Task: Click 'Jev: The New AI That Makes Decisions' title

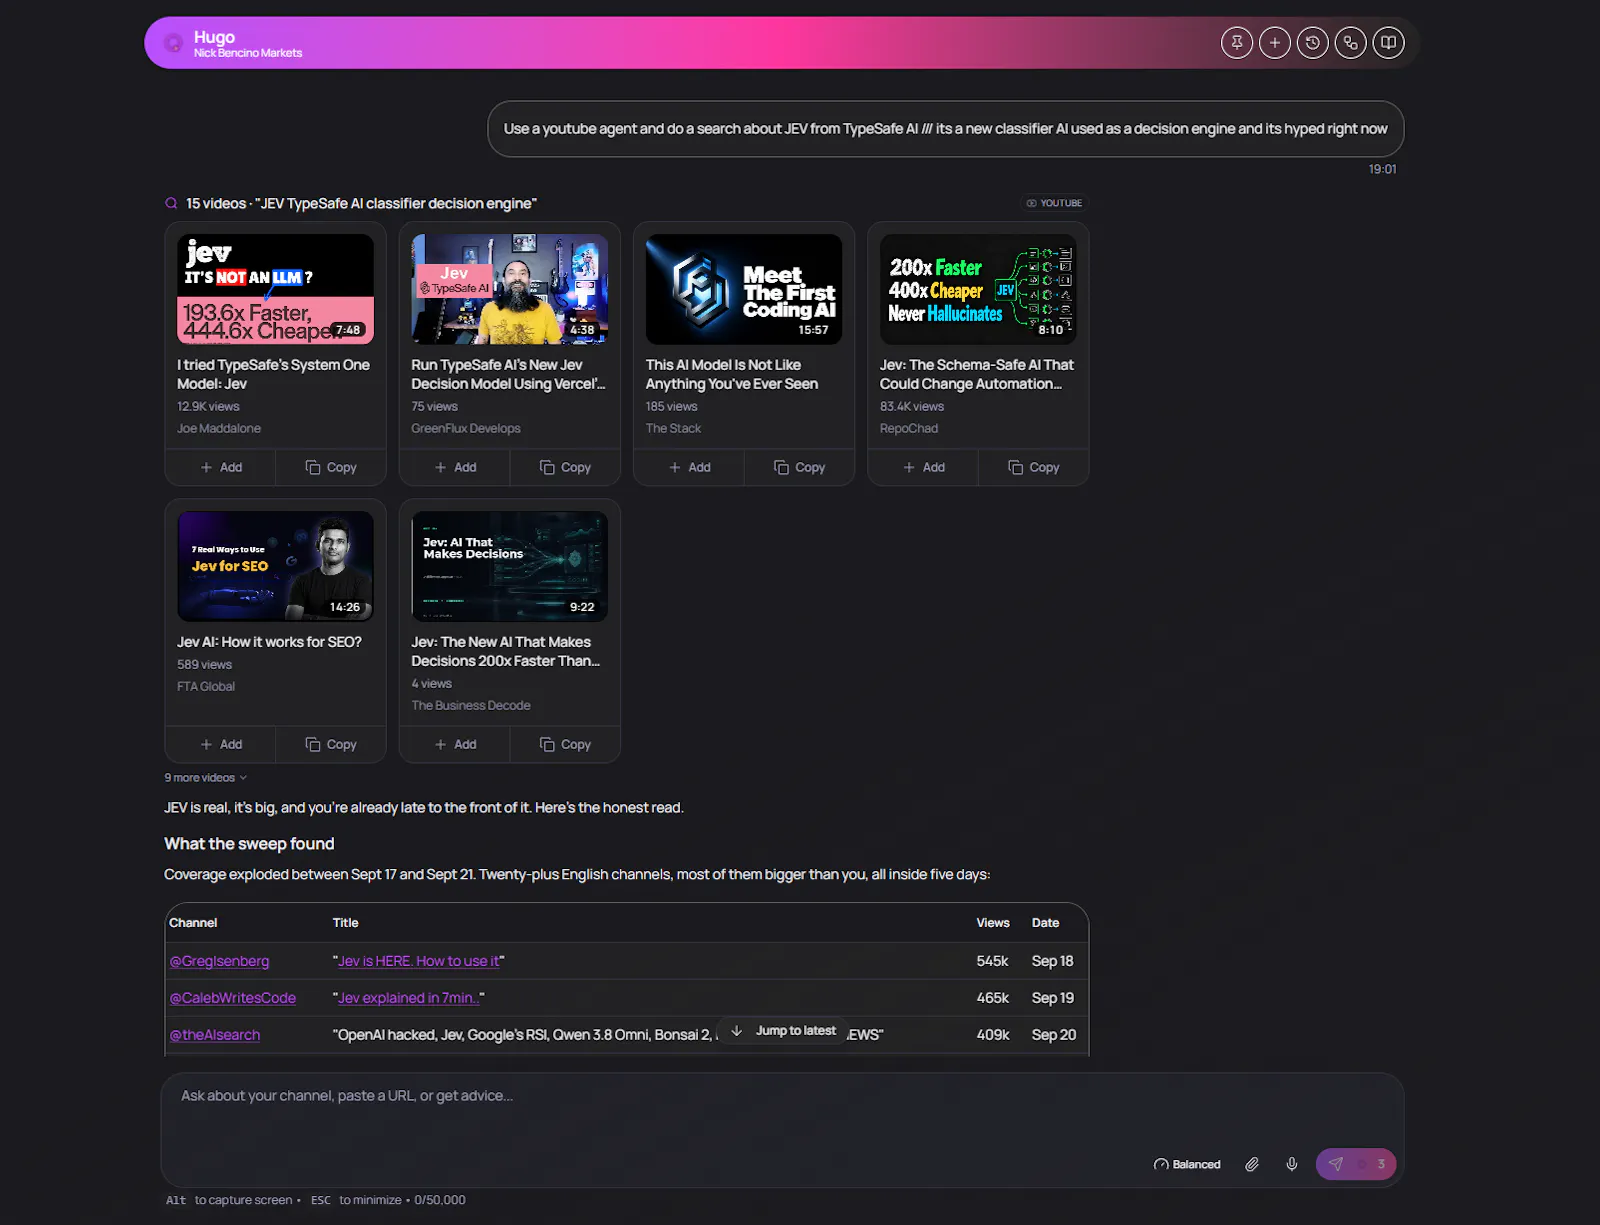Action: pyautogui.click(x=506, y=651)
